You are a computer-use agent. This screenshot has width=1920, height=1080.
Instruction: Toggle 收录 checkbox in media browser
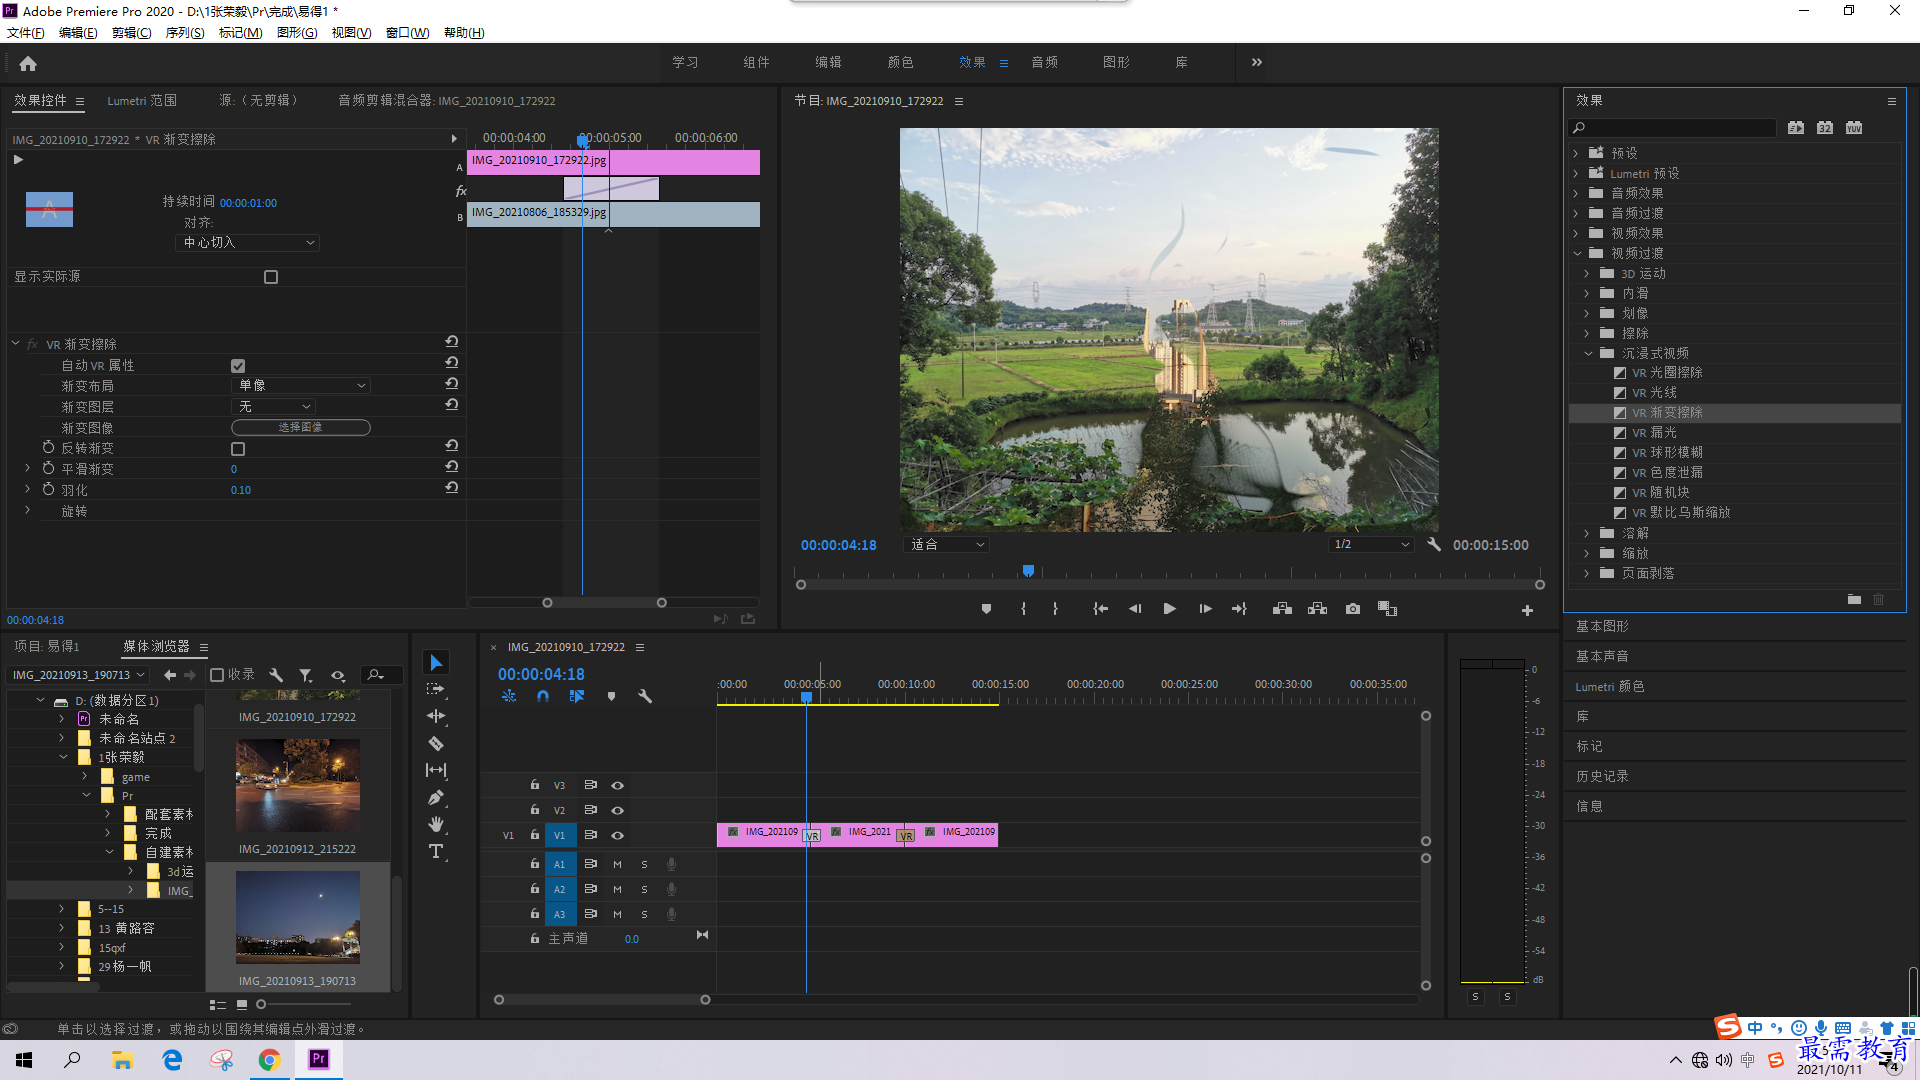(x=217, y=675)
